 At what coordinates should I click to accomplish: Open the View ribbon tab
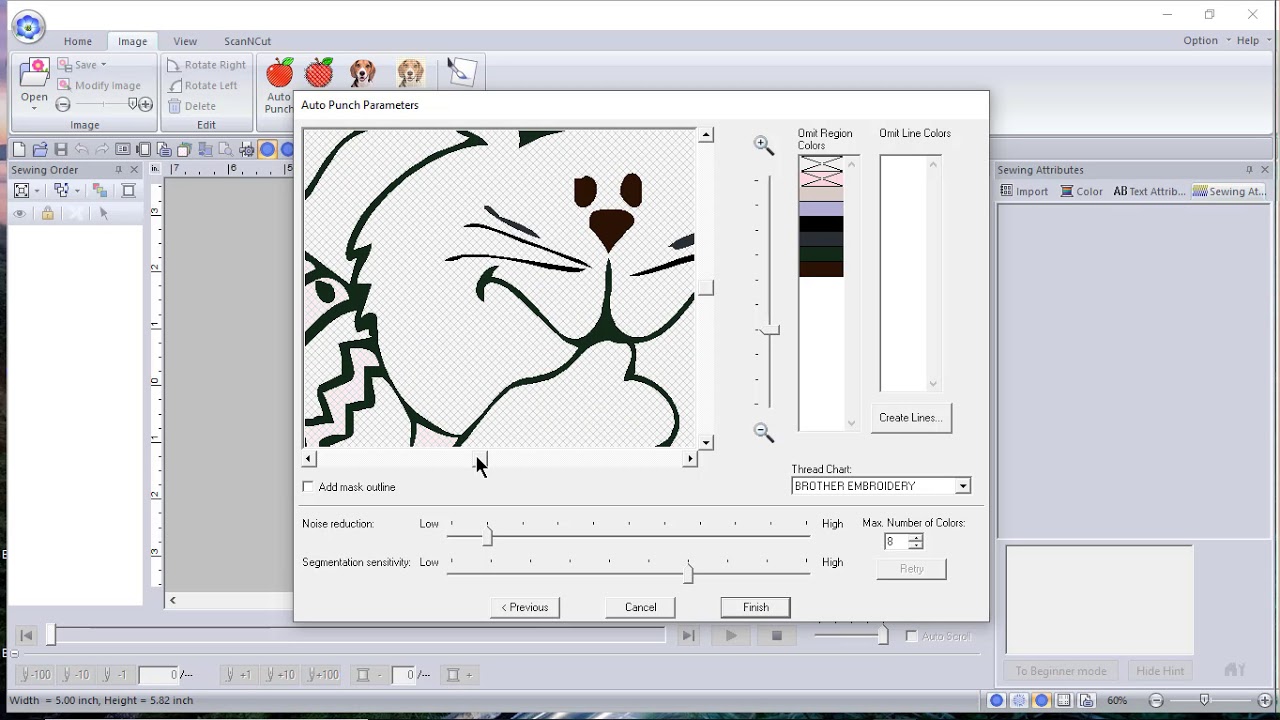185,41
